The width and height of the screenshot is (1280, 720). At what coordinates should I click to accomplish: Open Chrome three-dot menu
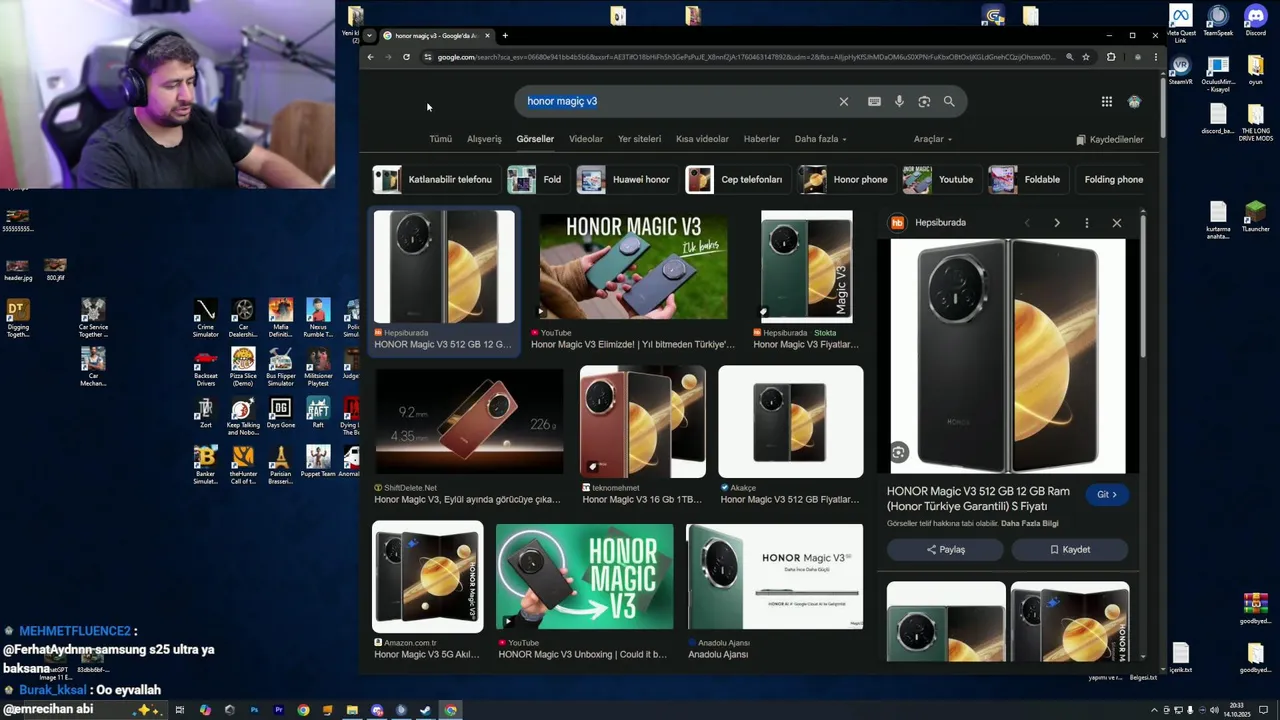pyautogui.click(x=1155, y=57)
